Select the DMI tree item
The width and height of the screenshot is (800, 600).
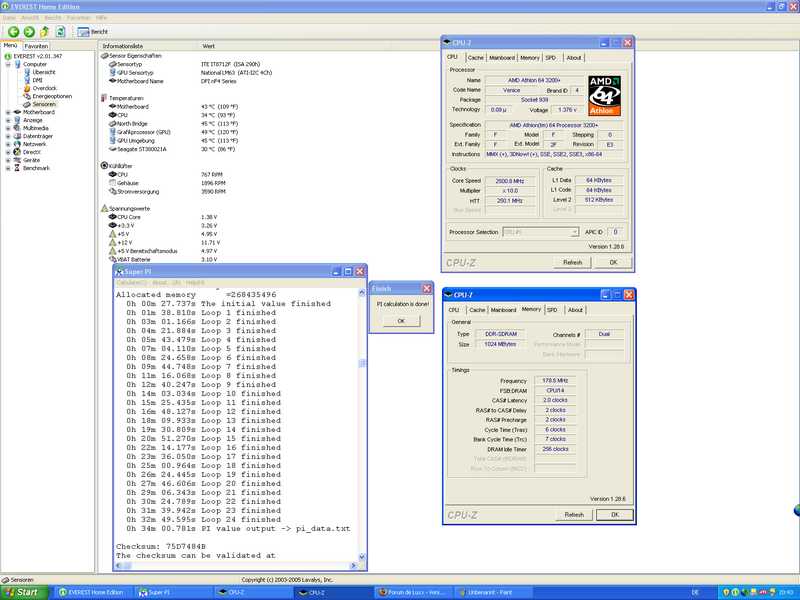(34, 80)
